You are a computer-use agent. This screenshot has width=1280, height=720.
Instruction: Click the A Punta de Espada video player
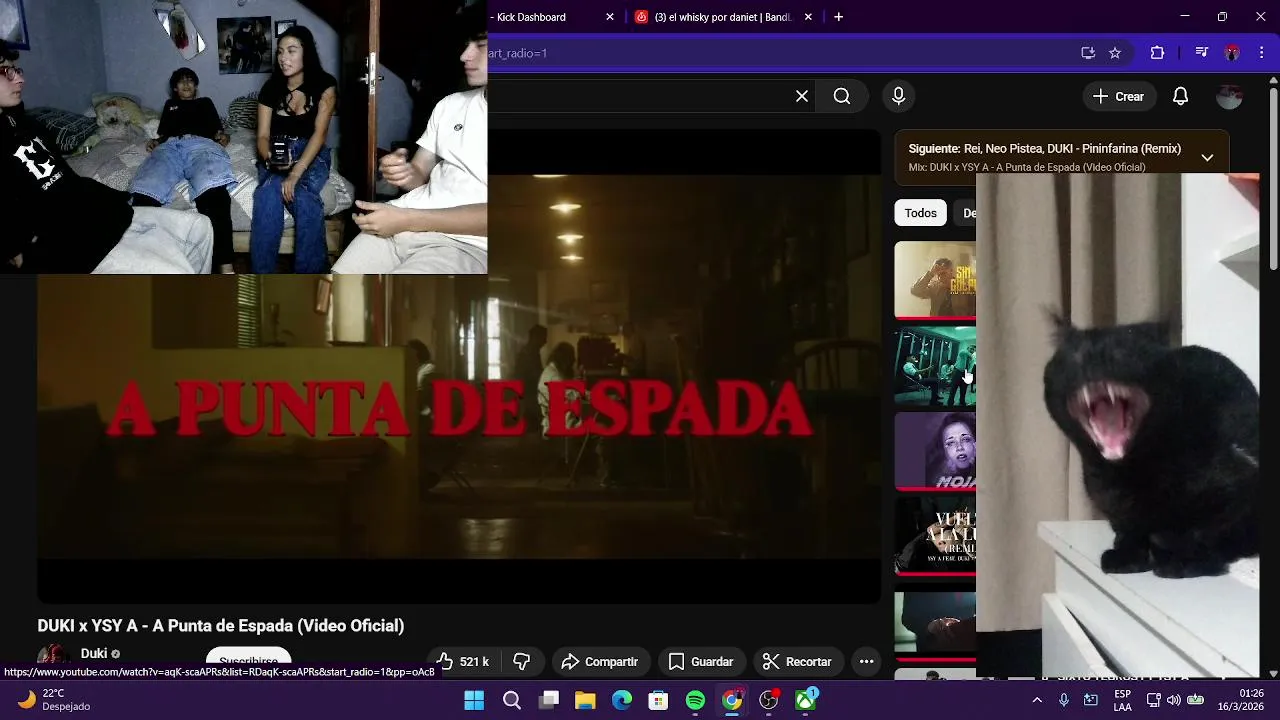pyautogui.click(x=459, y=366)
